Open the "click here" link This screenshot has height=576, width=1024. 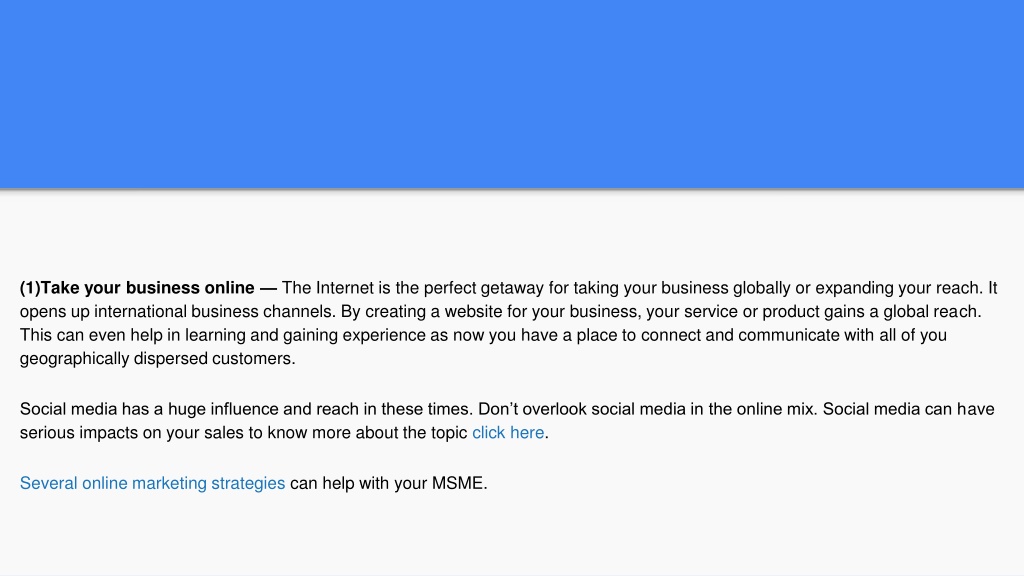[x=508, y=432]
